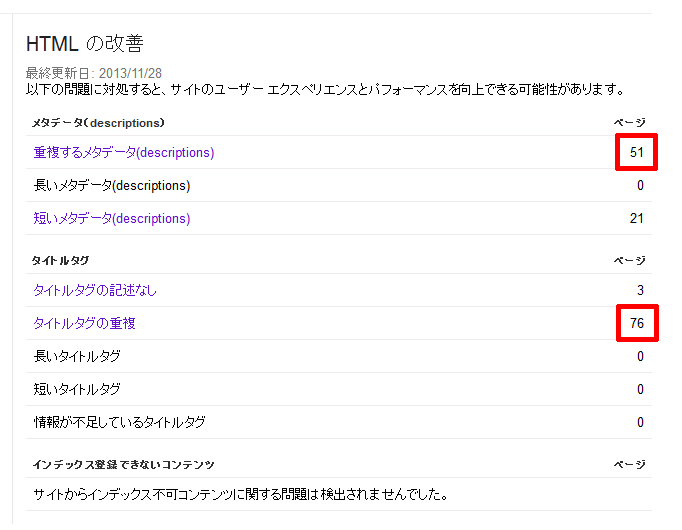
Task: Select 情報が不足しているタイトルタグ row label
Action: pyautogui.click(x=120, y=422)
